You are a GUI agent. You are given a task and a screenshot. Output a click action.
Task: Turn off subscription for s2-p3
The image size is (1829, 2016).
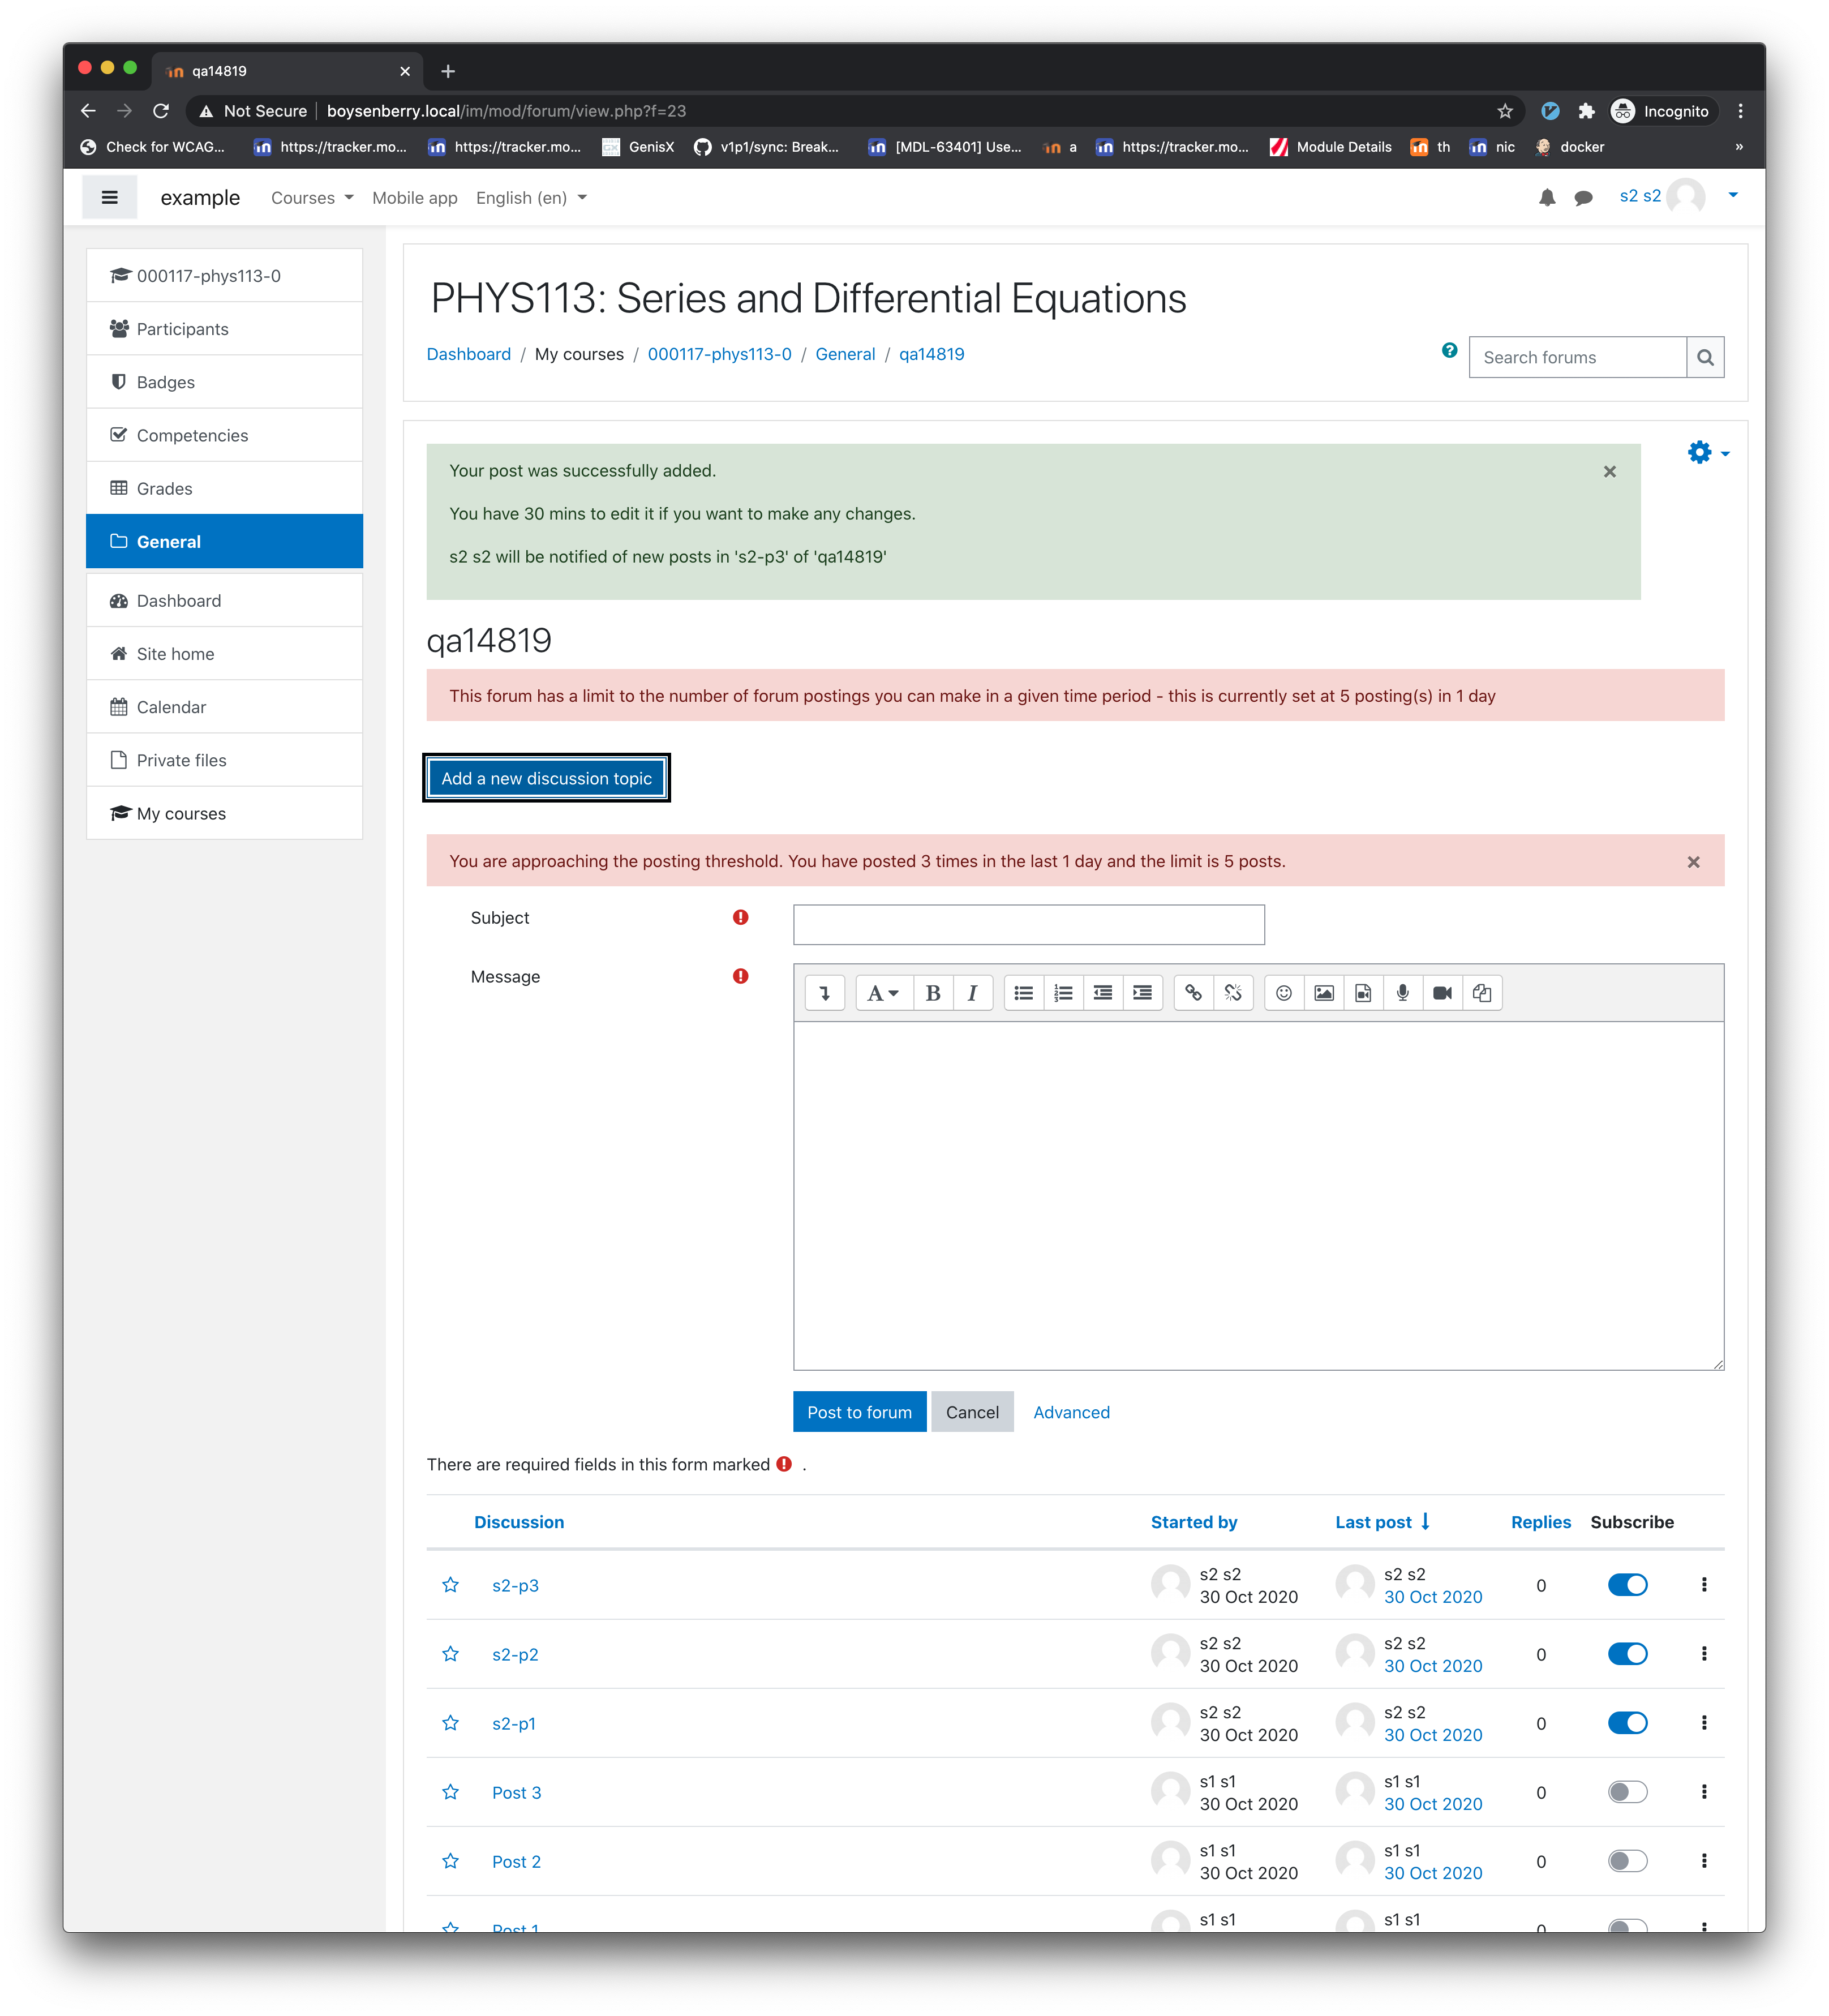coord(1627,1585)
